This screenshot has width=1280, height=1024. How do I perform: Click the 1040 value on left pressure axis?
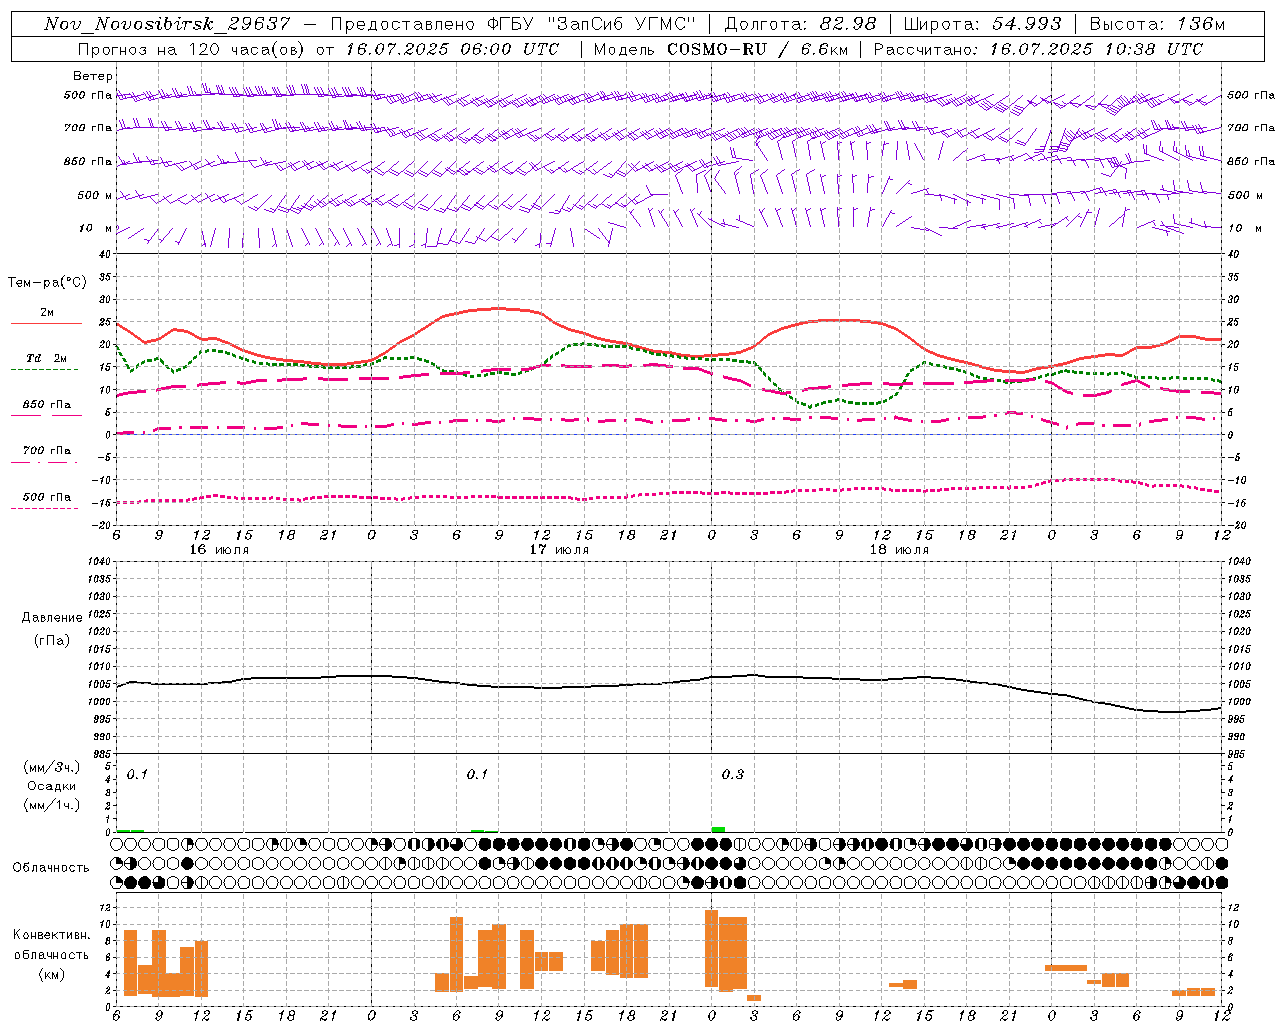click(x=101, y=561)
